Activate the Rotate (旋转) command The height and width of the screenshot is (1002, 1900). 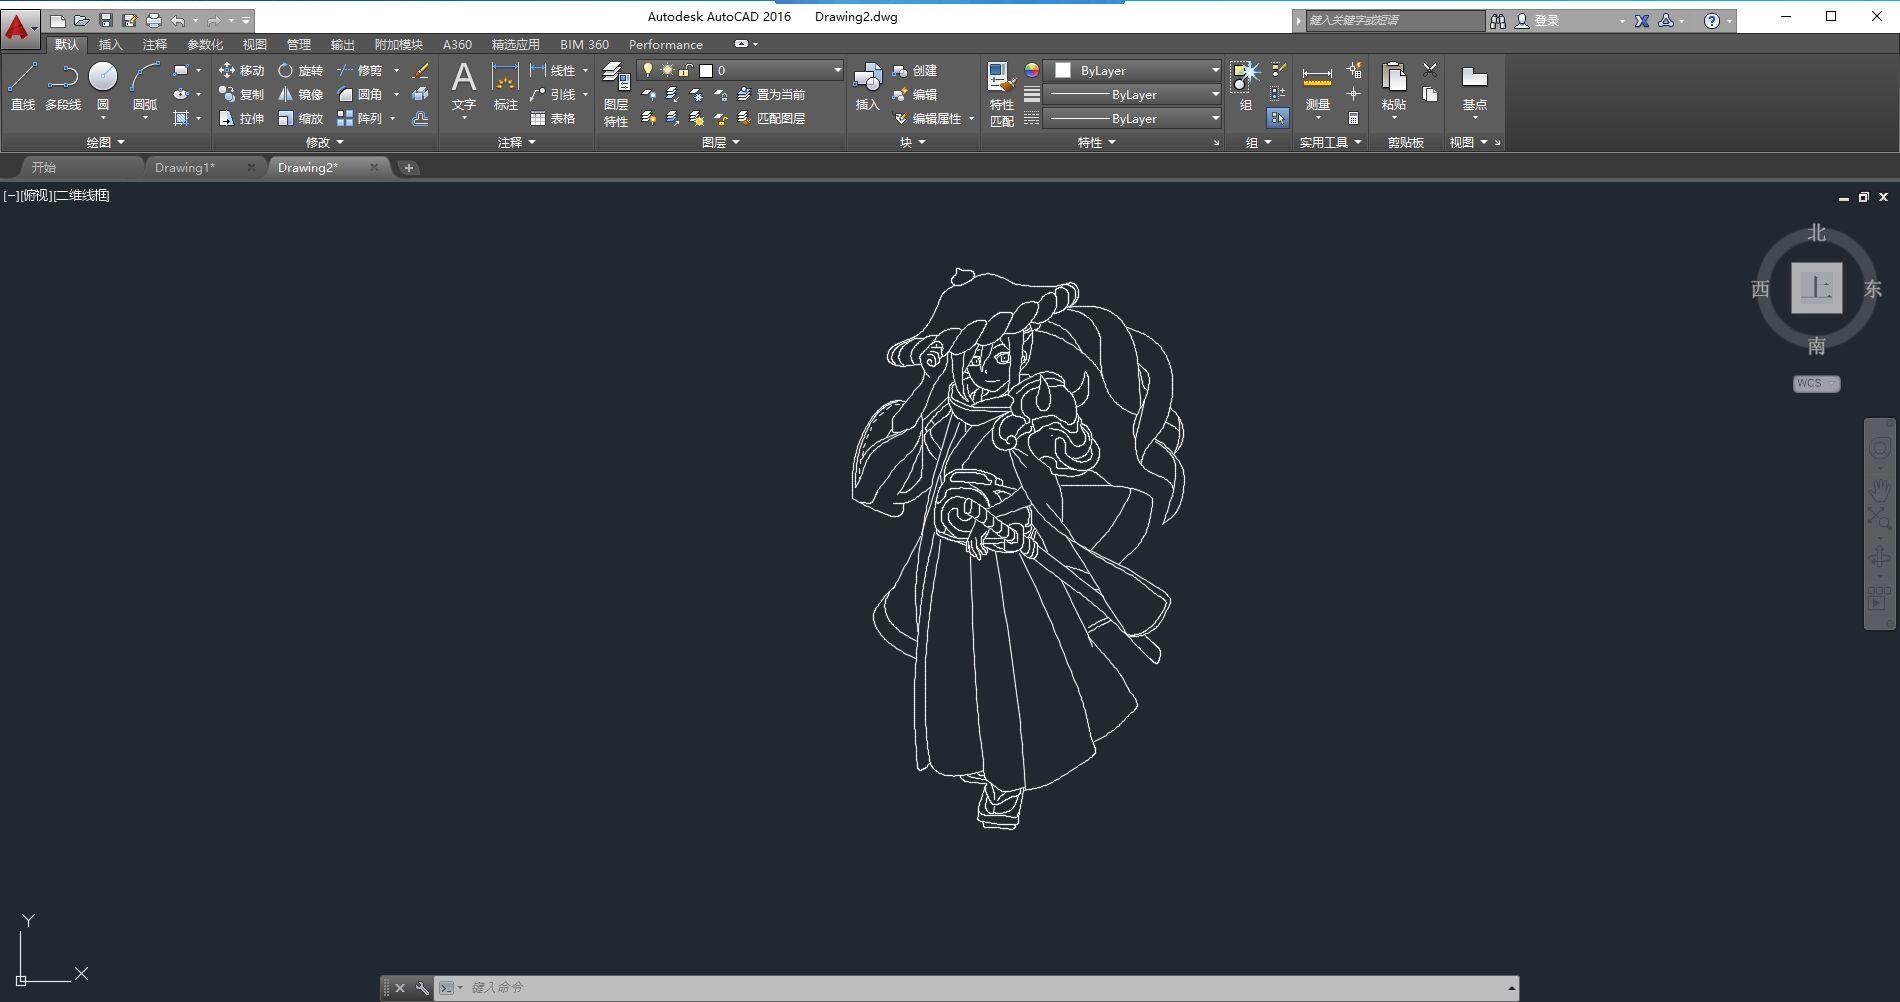301,70
